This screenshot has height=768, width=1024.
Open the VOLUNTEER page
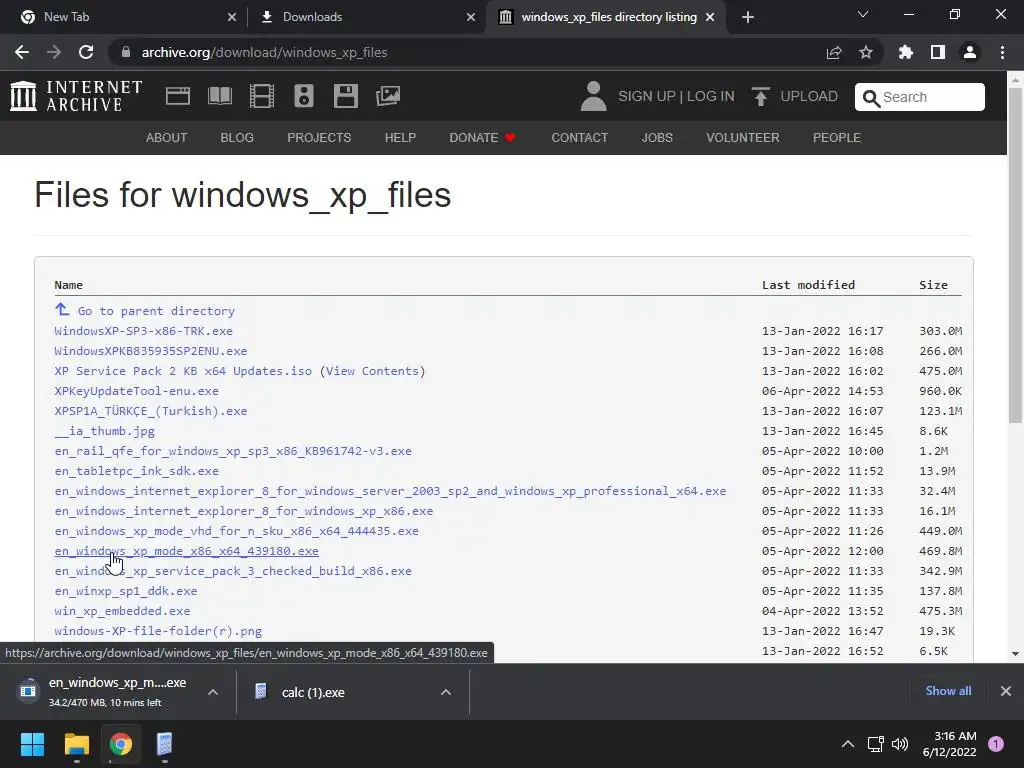(743, 138)
